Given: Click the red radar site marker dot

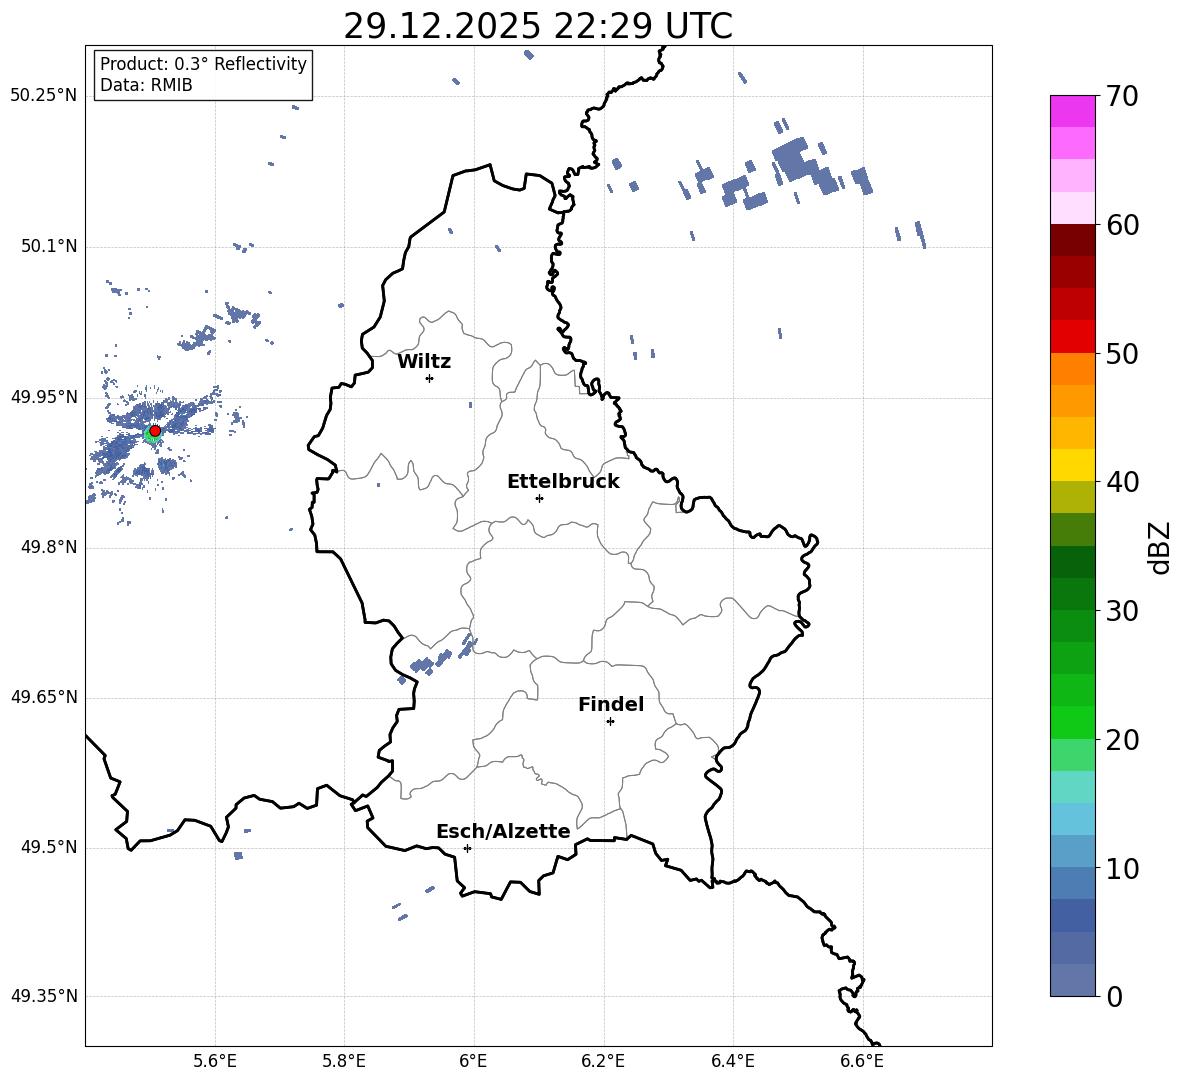Looking at the screenshot, I should (155, 431).
